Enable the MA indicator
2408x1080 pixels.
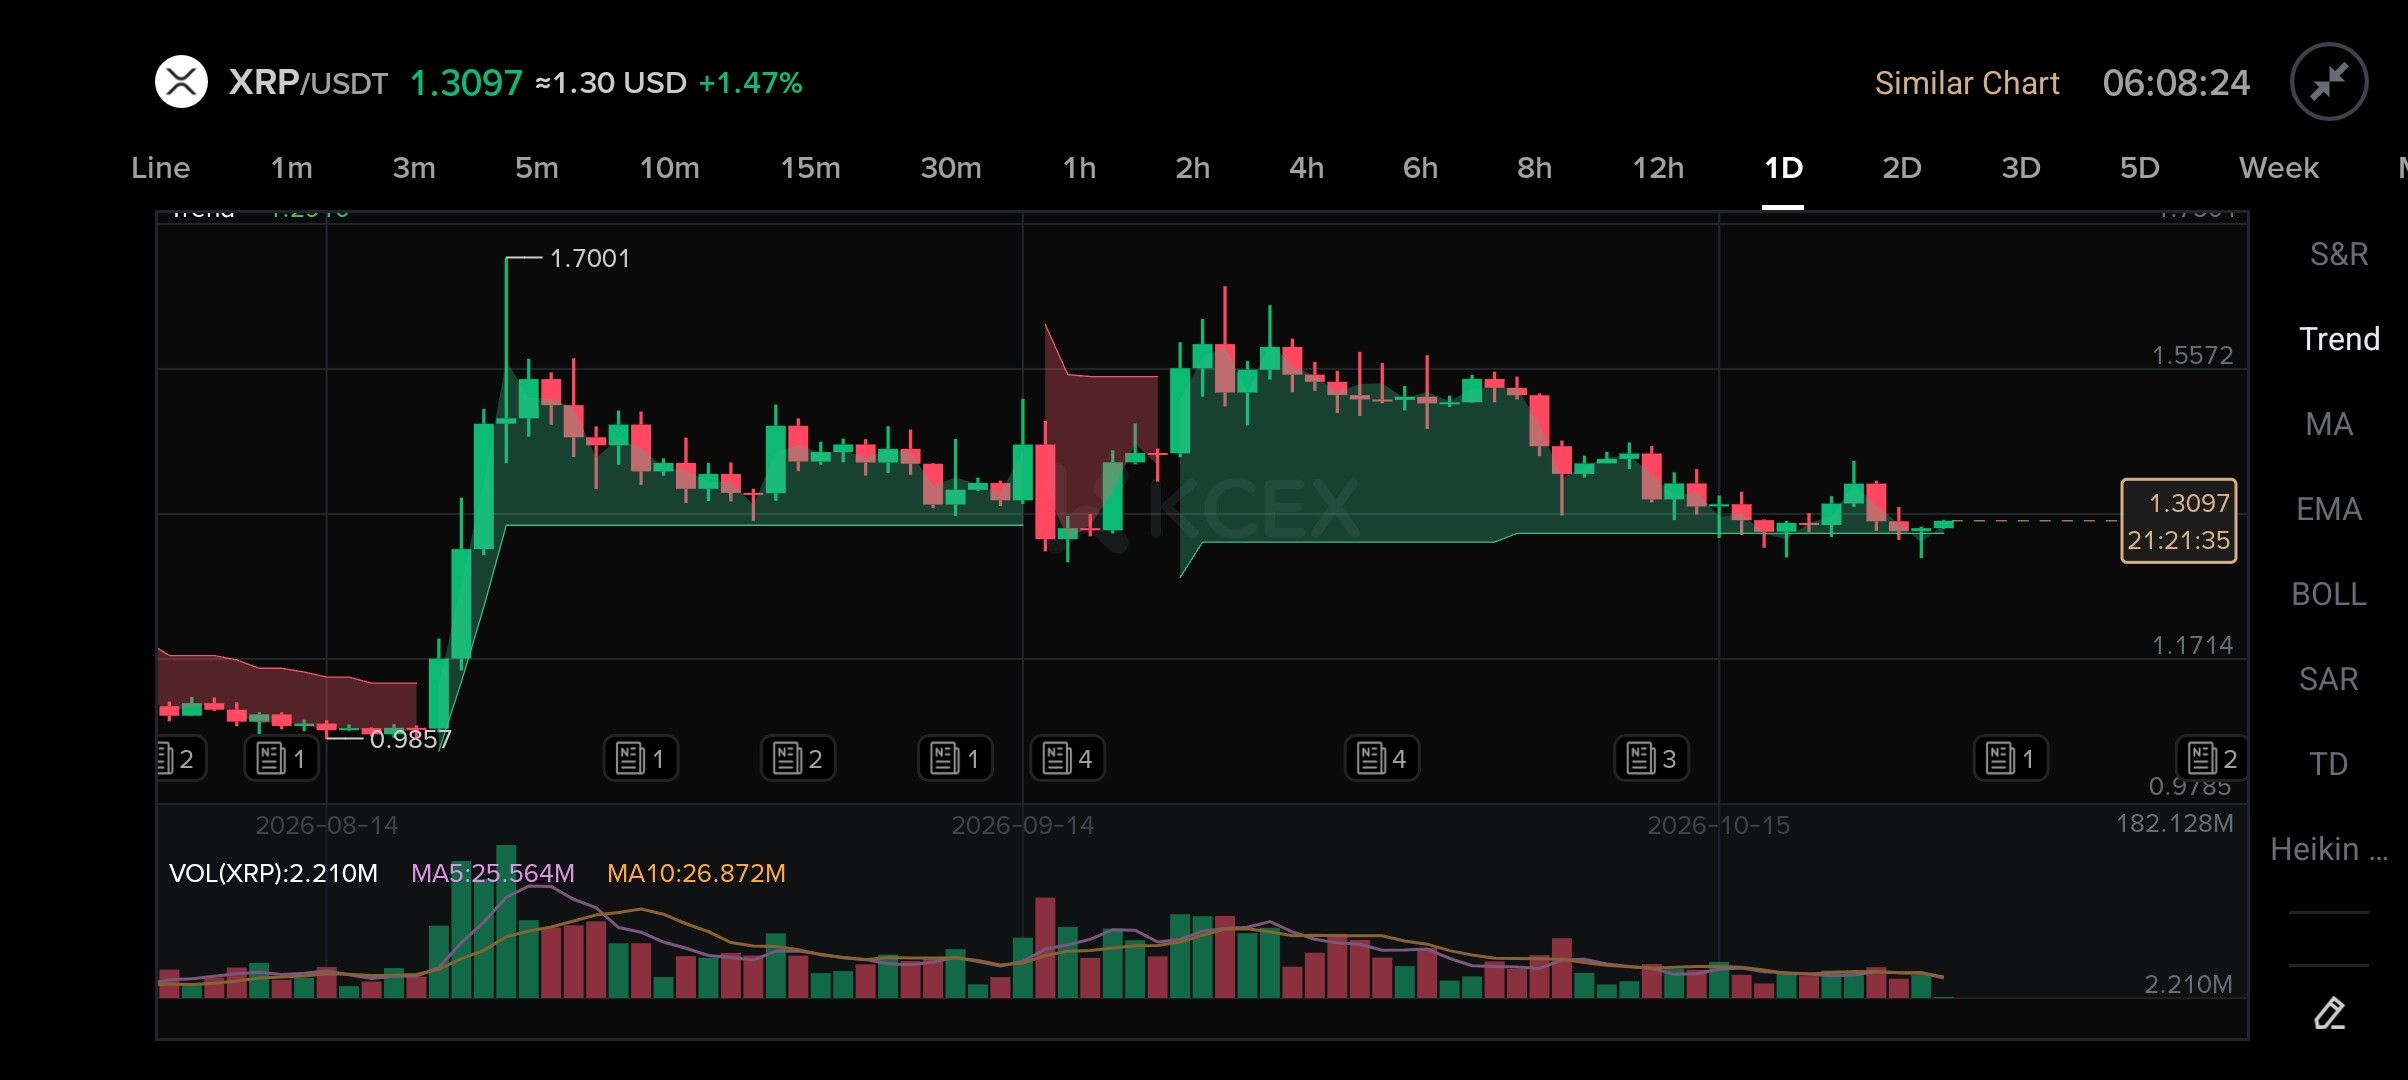pyautogui.click(x=2329, y=424)
